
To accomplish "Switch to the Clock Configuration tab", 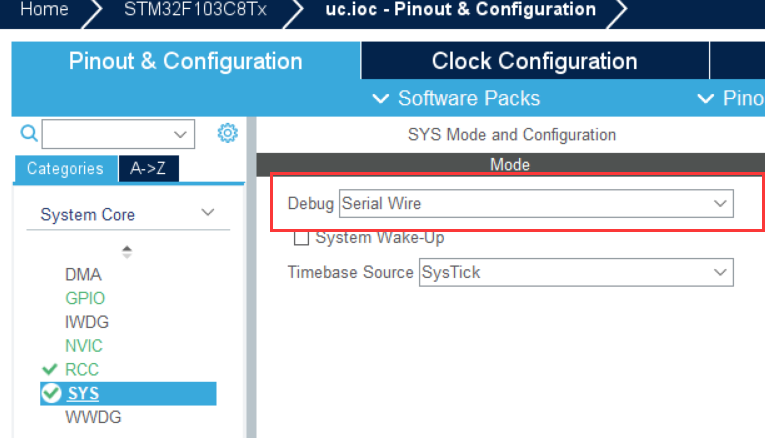I will (535, 61).
